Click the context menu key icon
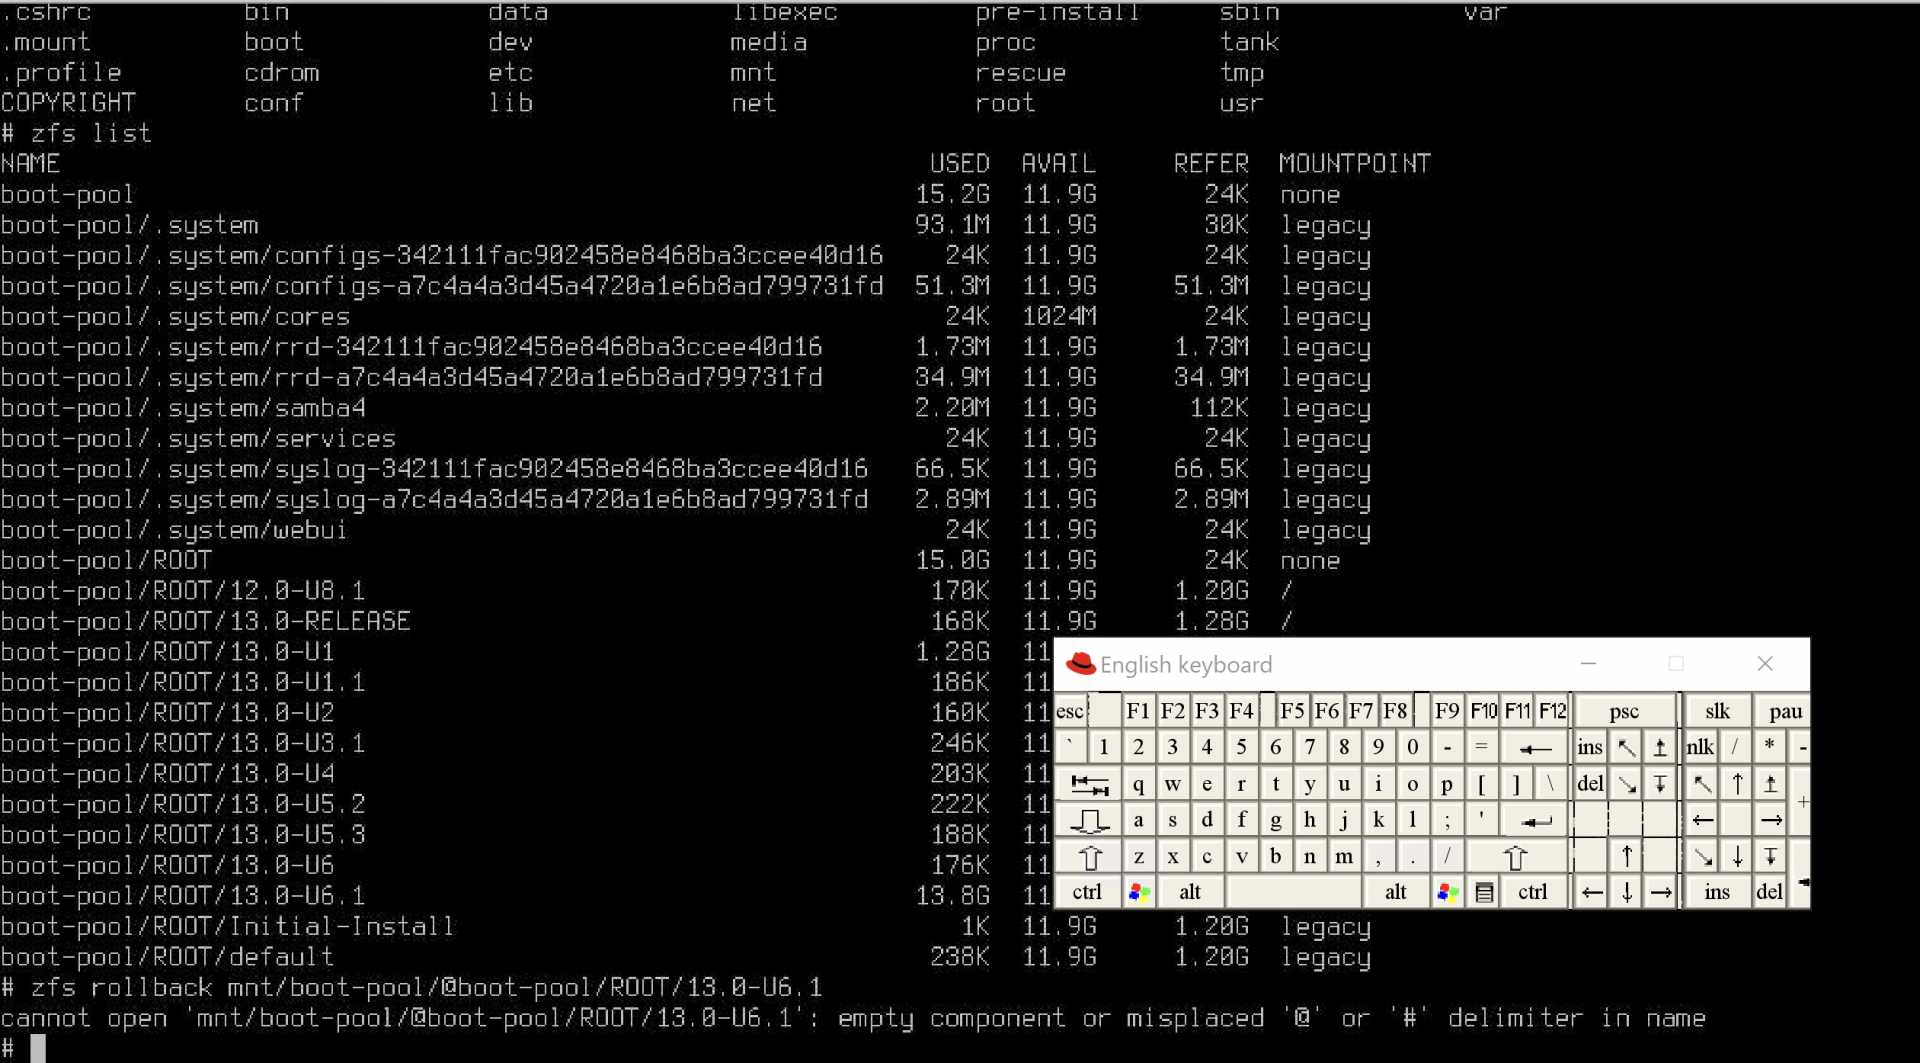1920x1063 pixels. 1484,892
